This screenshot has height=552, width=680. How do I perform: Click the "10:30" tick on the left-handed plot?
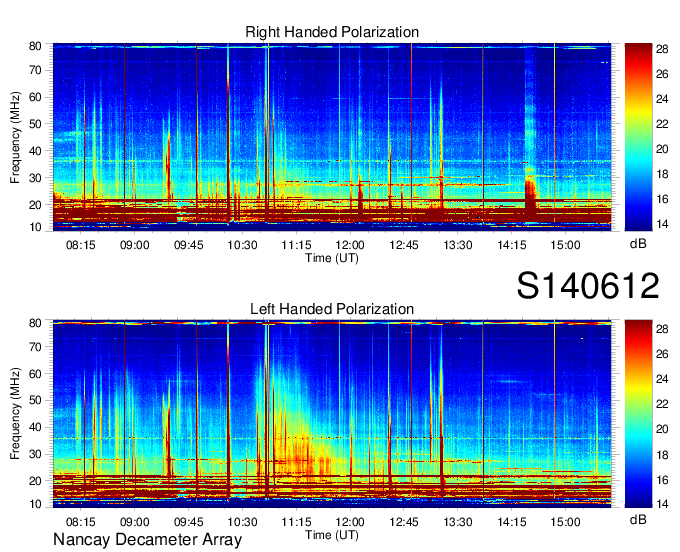click(x=242, y=522)
